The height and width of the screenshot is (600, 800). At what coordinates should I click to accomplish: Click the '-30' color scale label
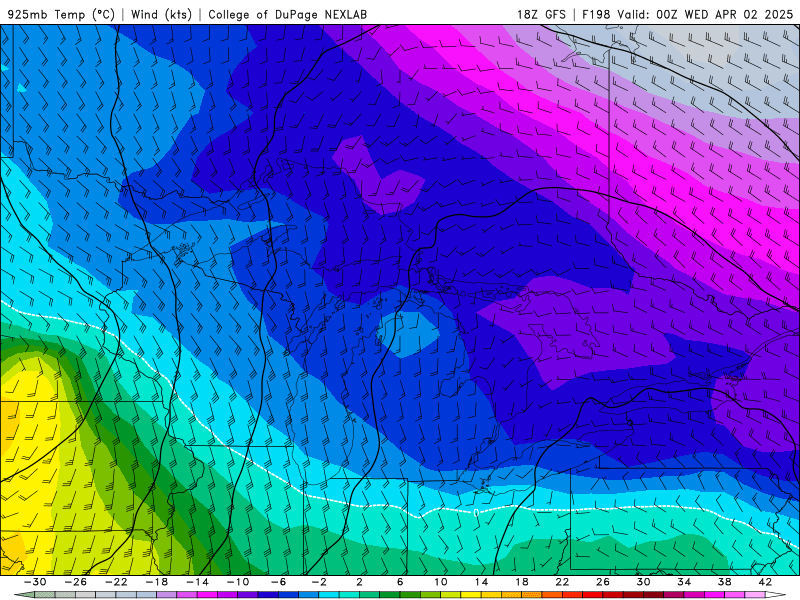[35, 582]
